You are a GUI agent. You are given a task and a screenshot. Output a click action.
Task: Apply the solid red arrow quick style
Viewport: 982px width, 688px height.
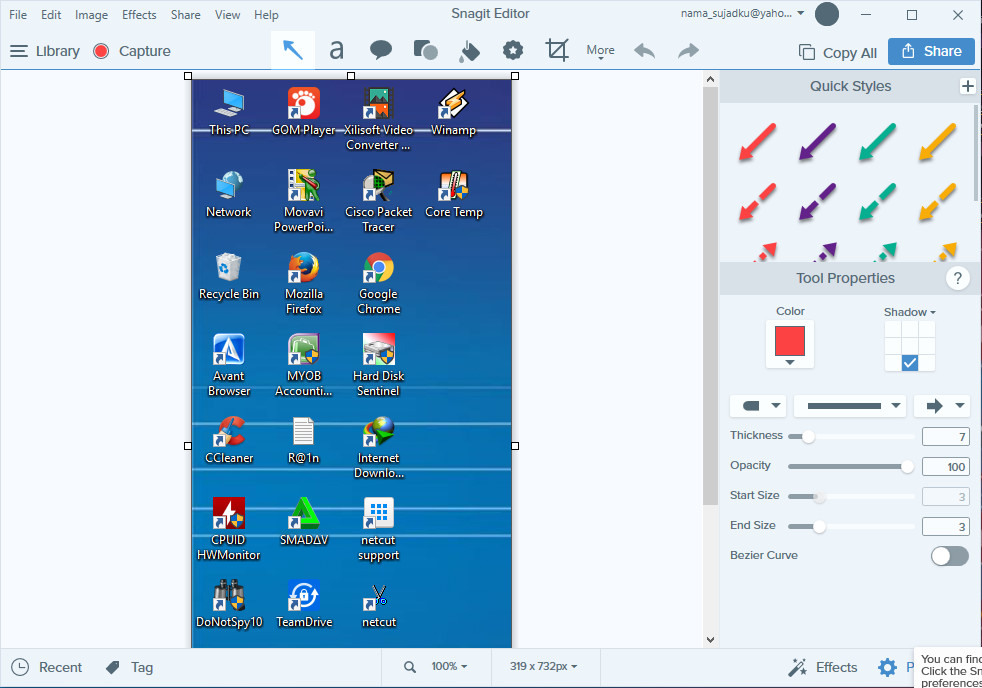(x=758, y=142)
